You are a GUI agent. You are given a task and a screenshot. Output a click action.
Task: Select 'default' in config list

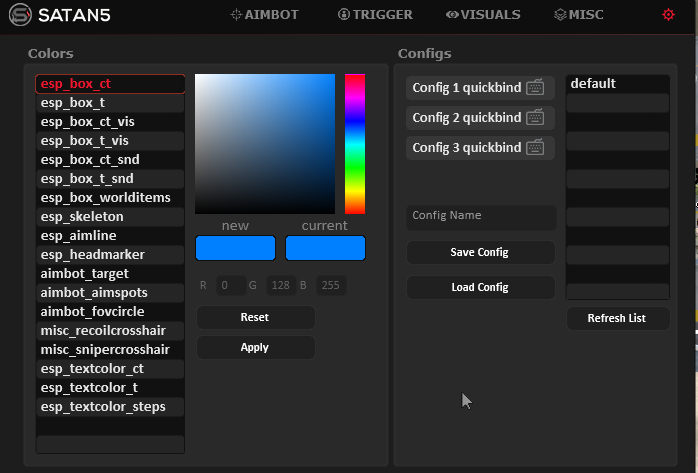tap(618, 84)
